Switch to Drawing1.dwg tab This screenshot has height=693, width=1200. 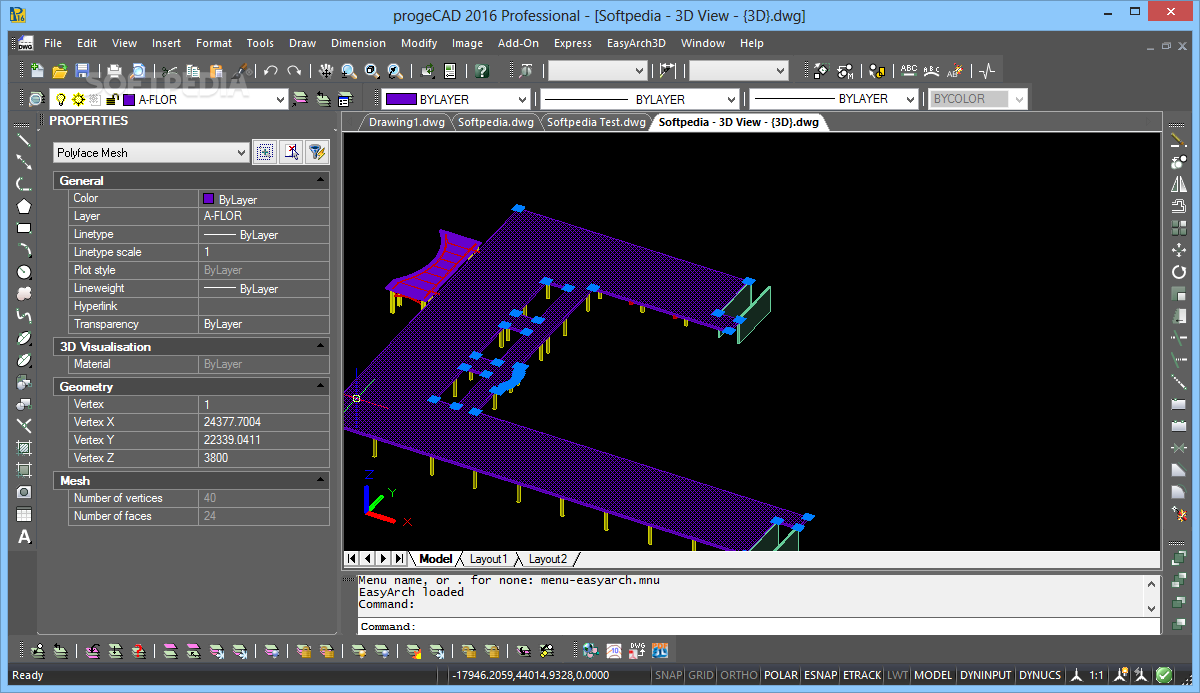click(406, 122)
